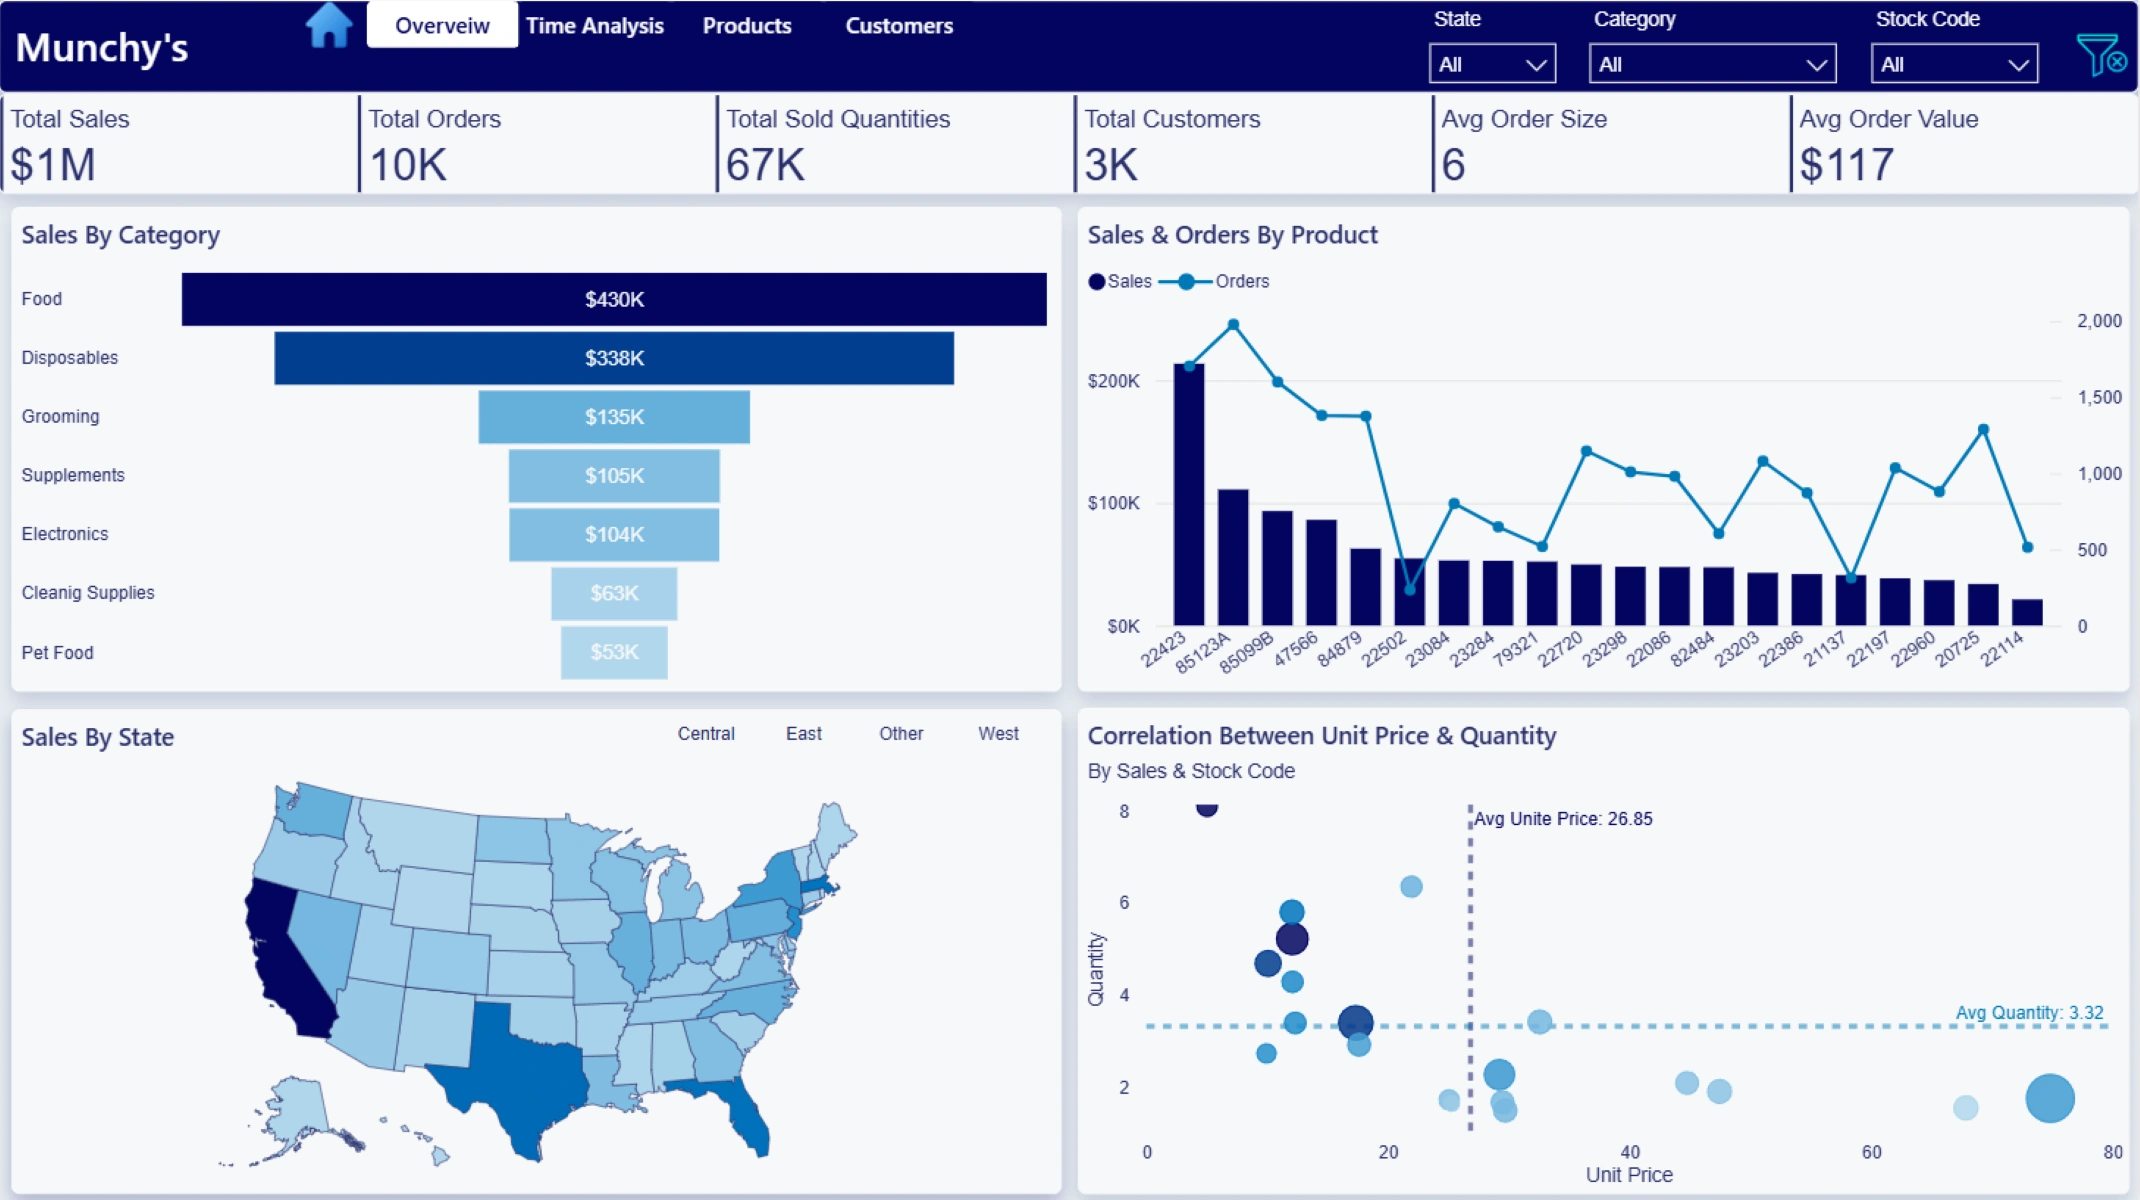2140x1200 pixels.
Task: Select the Central region filter
Action: pos(706,734)
